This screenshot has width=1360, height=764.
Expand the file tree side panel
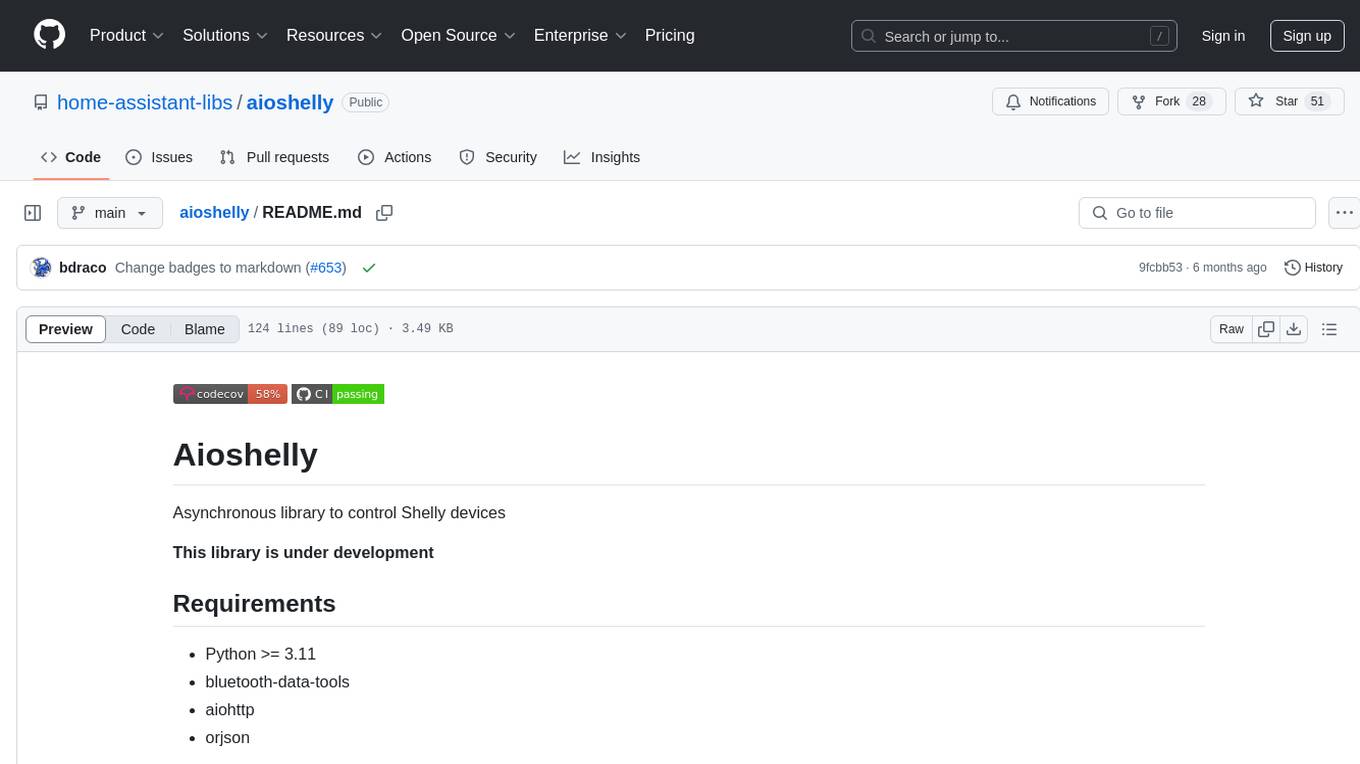(33, 213)
